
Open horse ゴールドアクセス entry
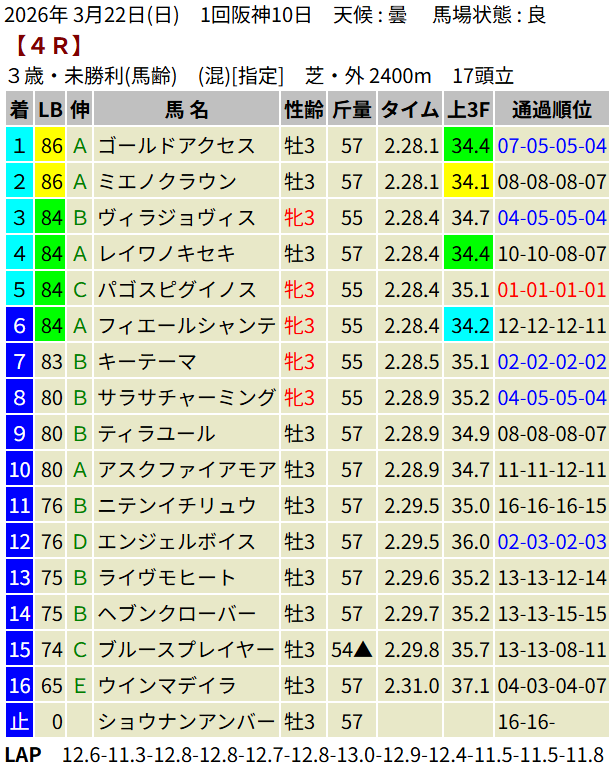(x=177, y=146)
